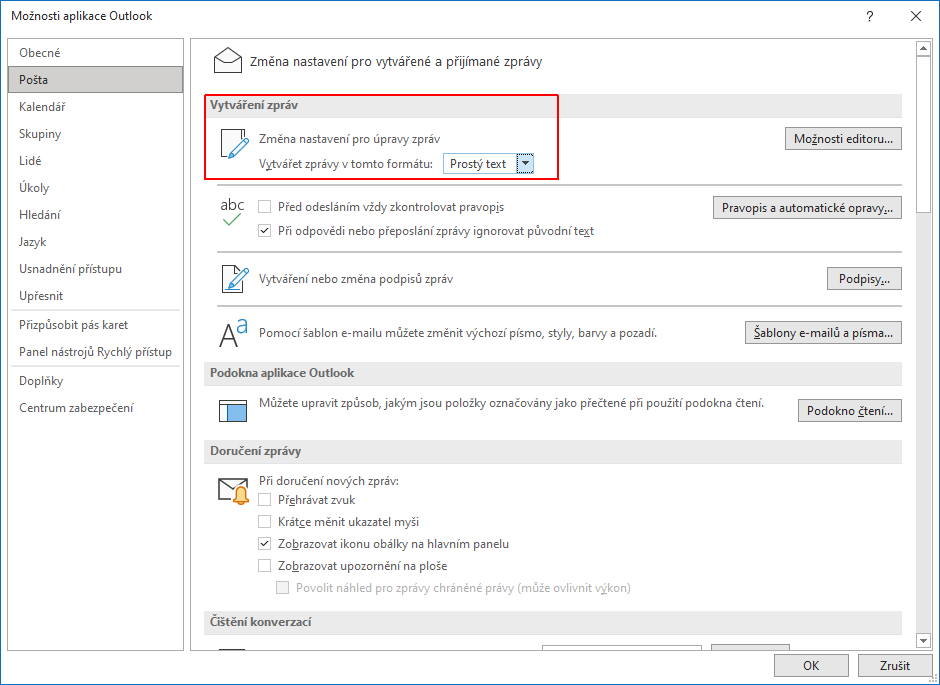Screen dimensions: 940x685
Task: Click the question mark help icon
Action: pos(870,16)
